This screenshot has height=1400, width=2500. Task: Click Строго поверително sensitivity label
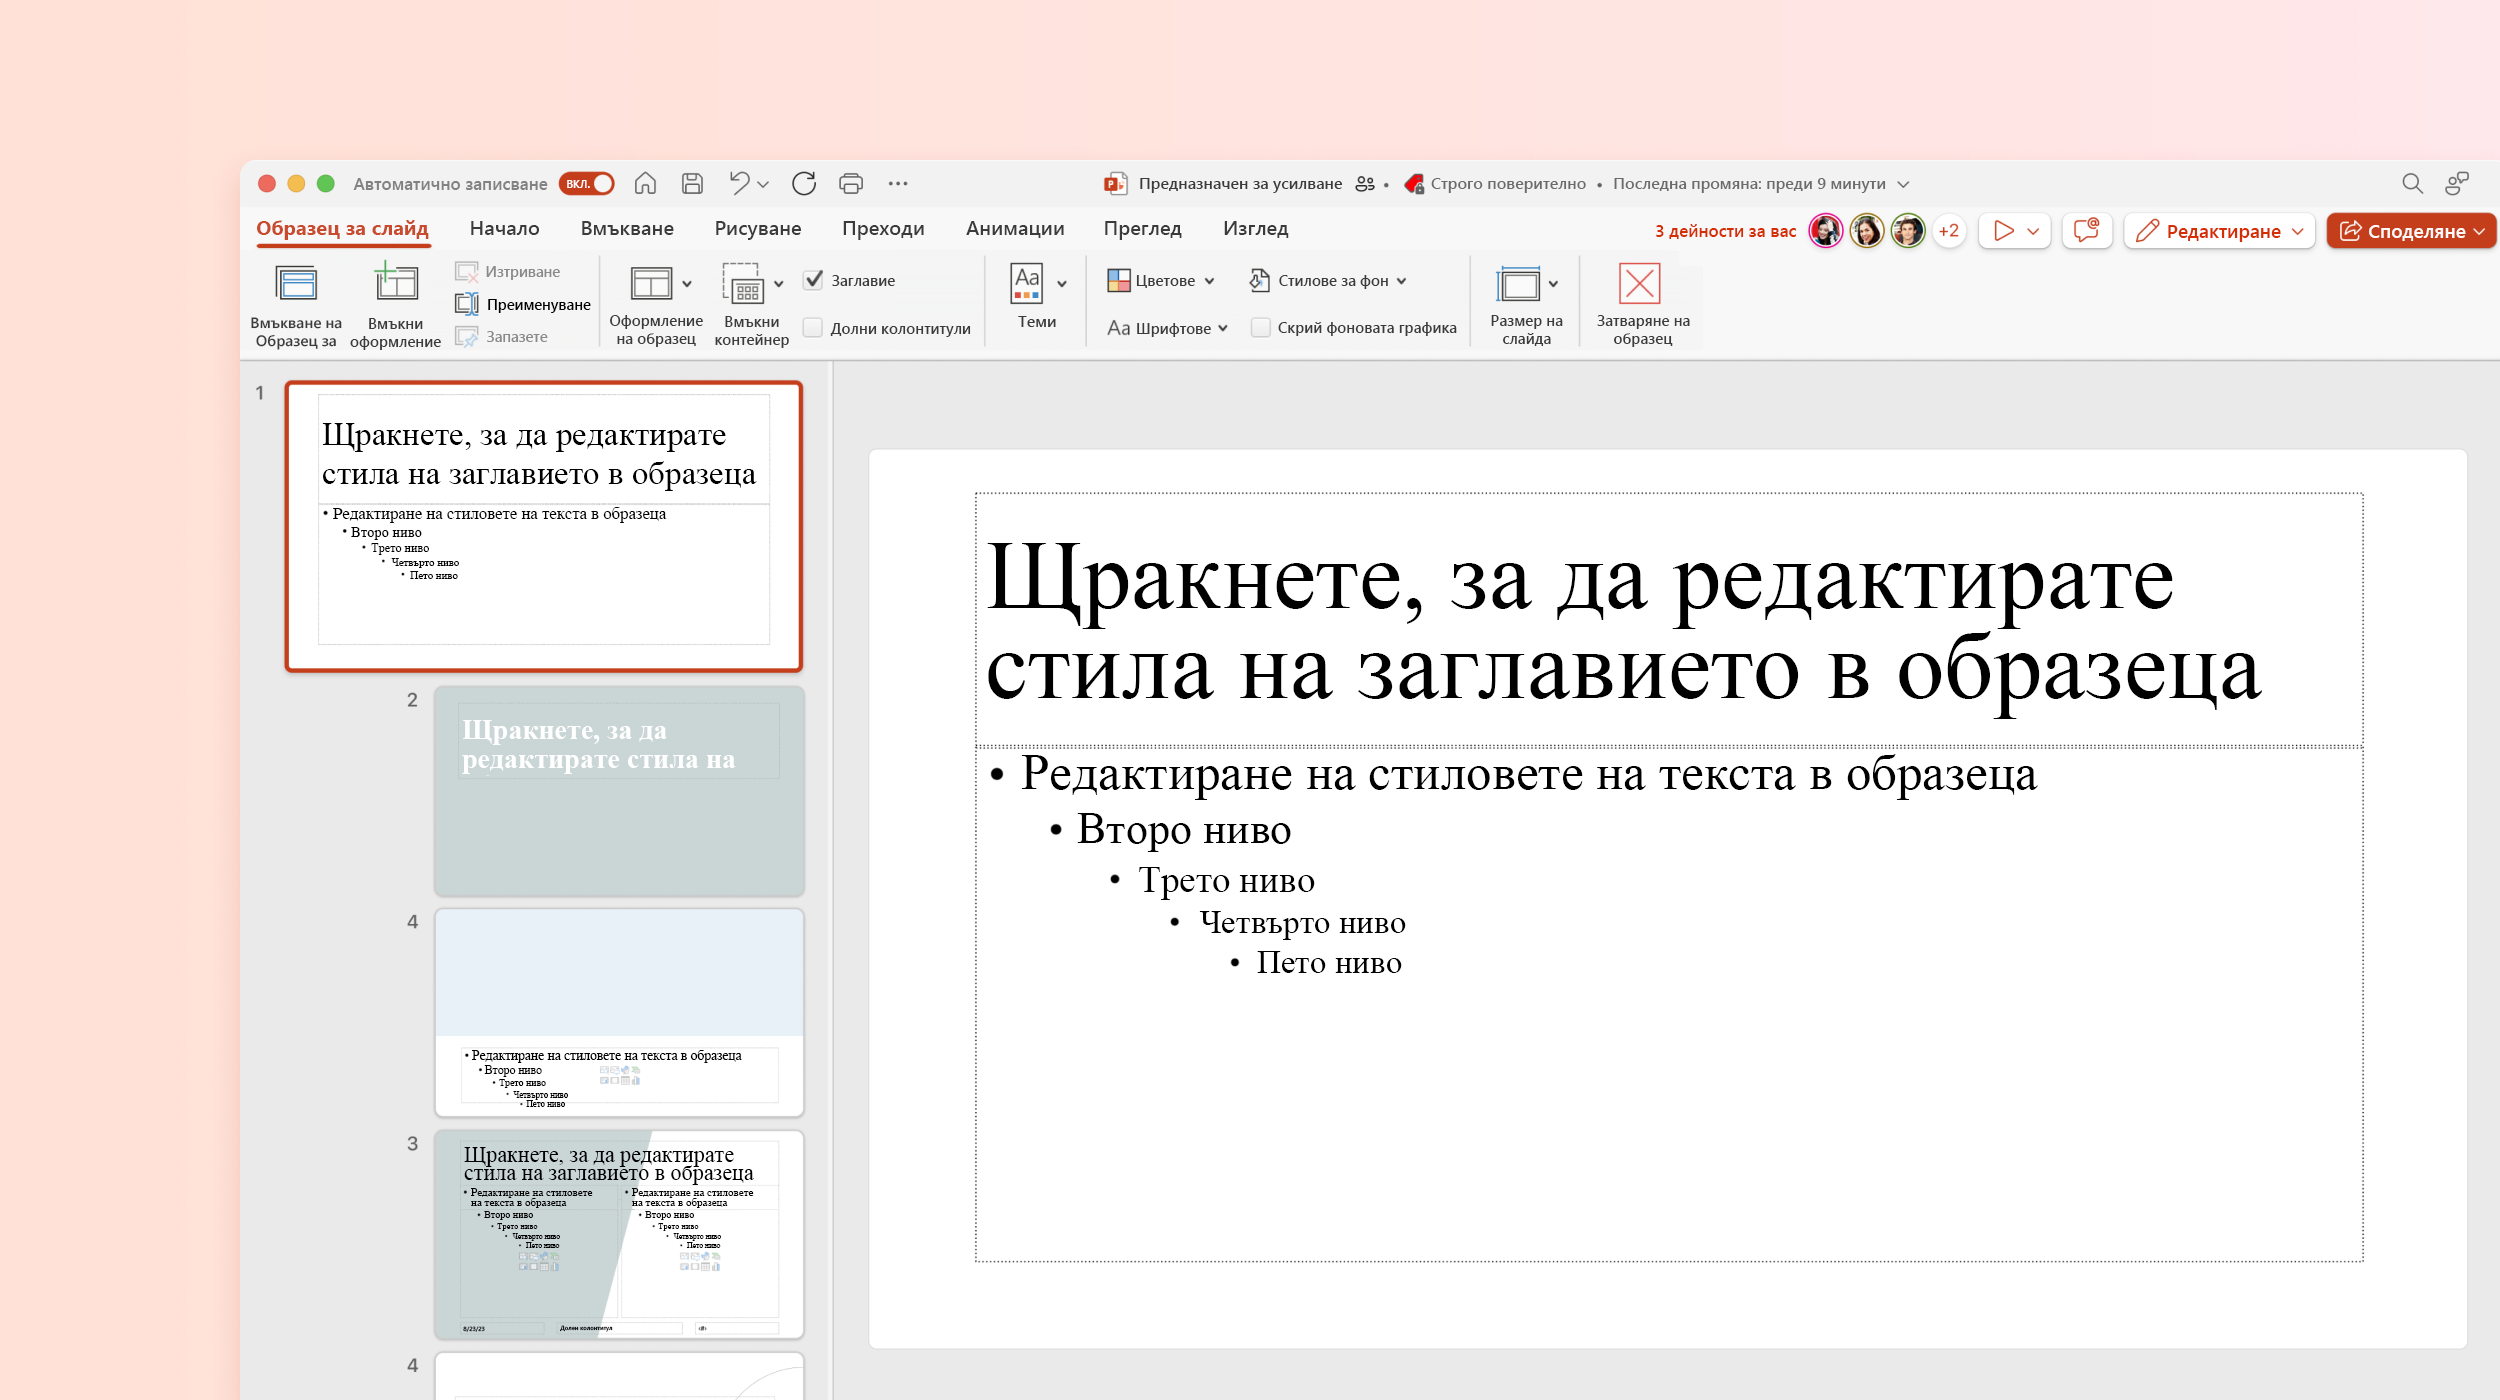click(x=1508, y=184)
